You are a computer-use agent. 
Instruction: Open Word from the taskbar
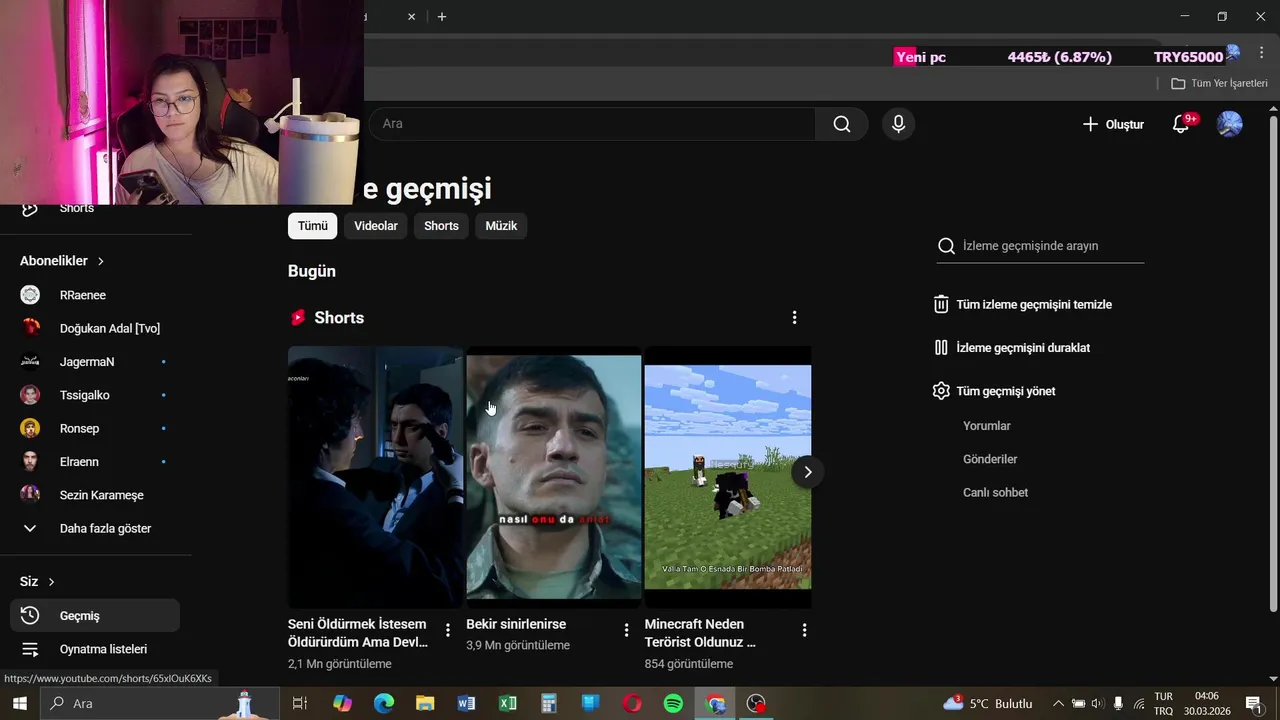tap(466, 703)
